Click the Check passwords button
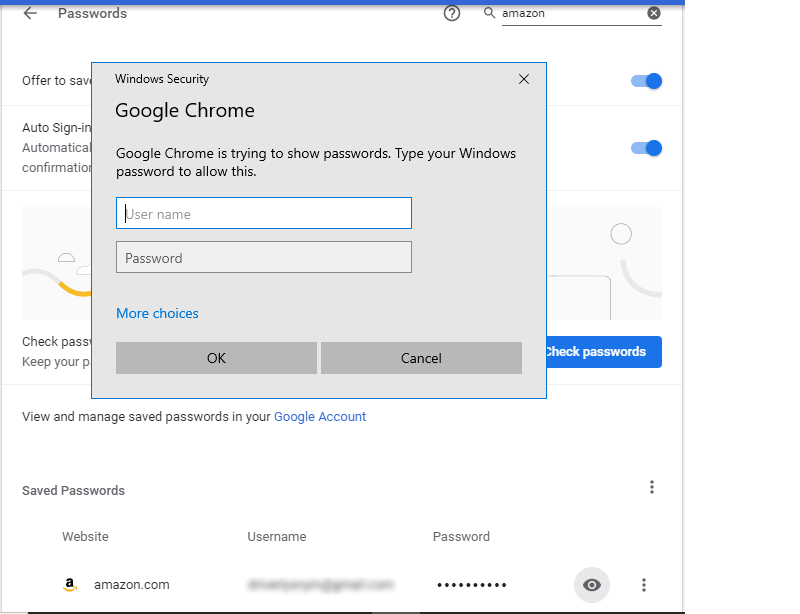This screenshot has height=614, width=800. [604, 352]
